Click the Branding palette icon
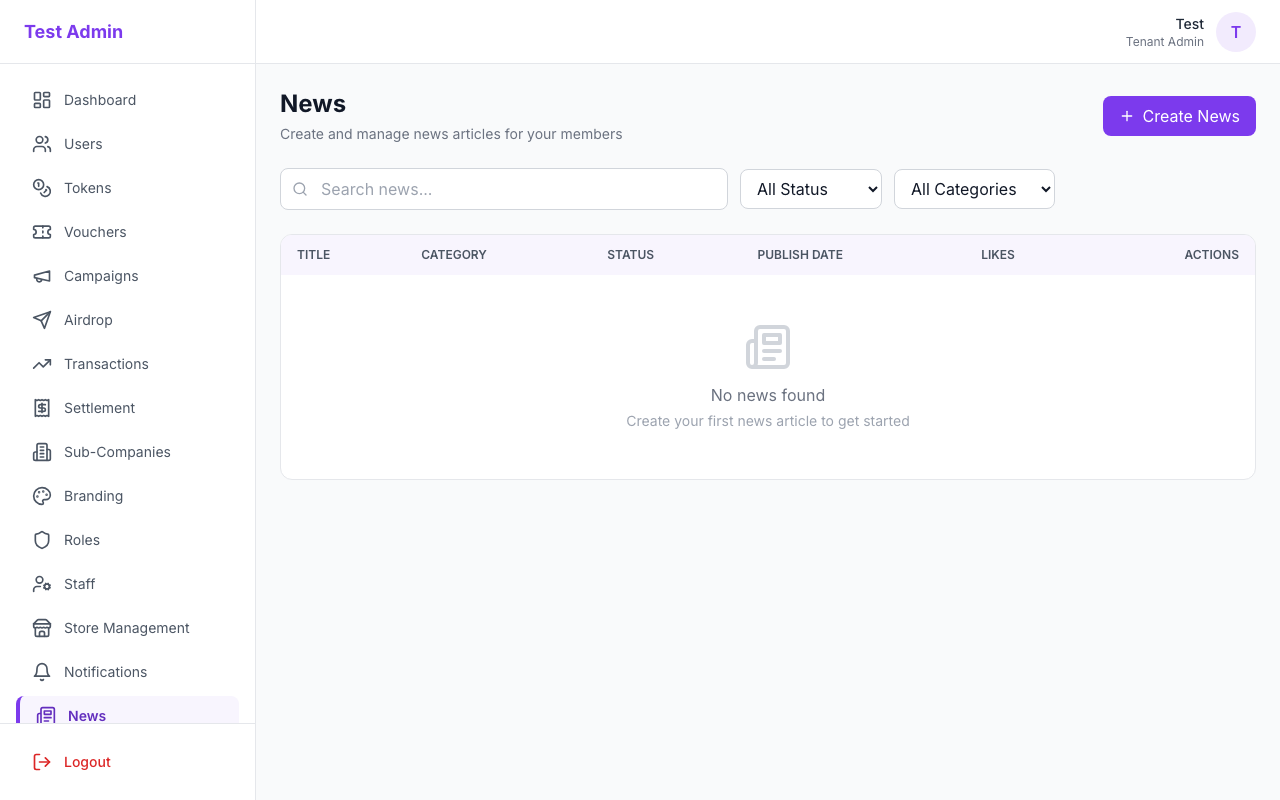 (x=42, y=496)
